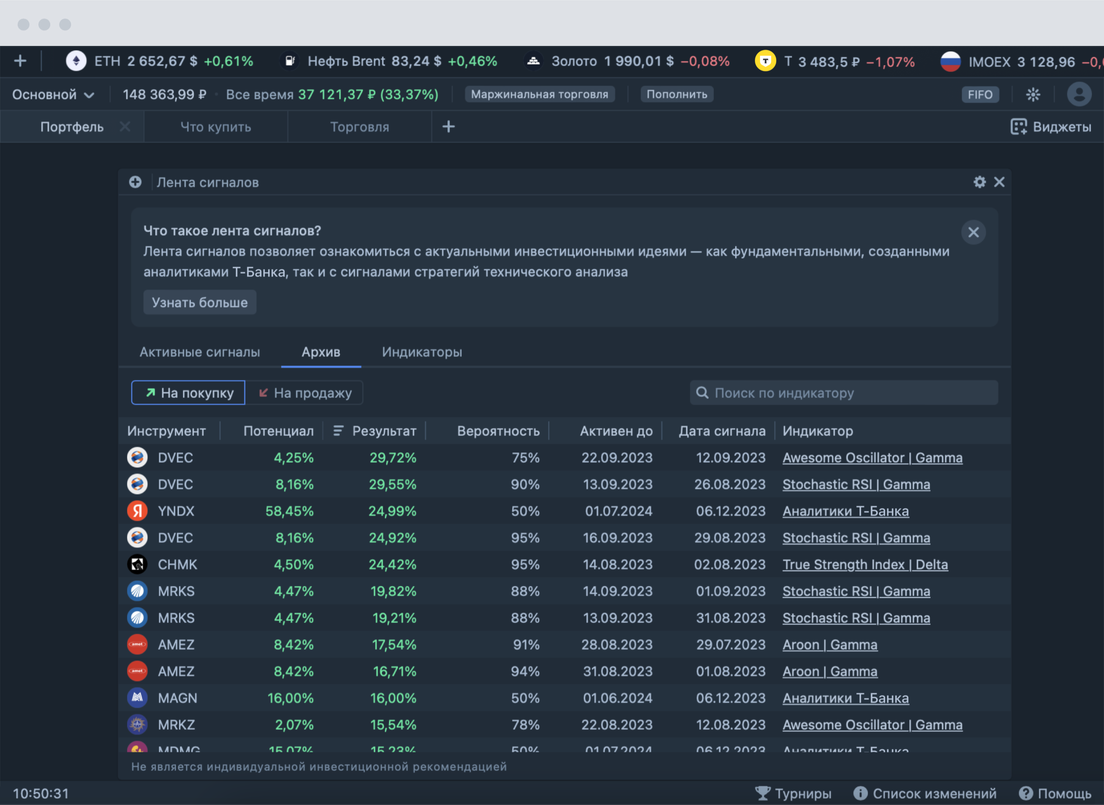Click the all-time profit 37 121,37 ₽ (33,37%)
The width and height of the screenshot is (1104, 805).
[368, 94]
